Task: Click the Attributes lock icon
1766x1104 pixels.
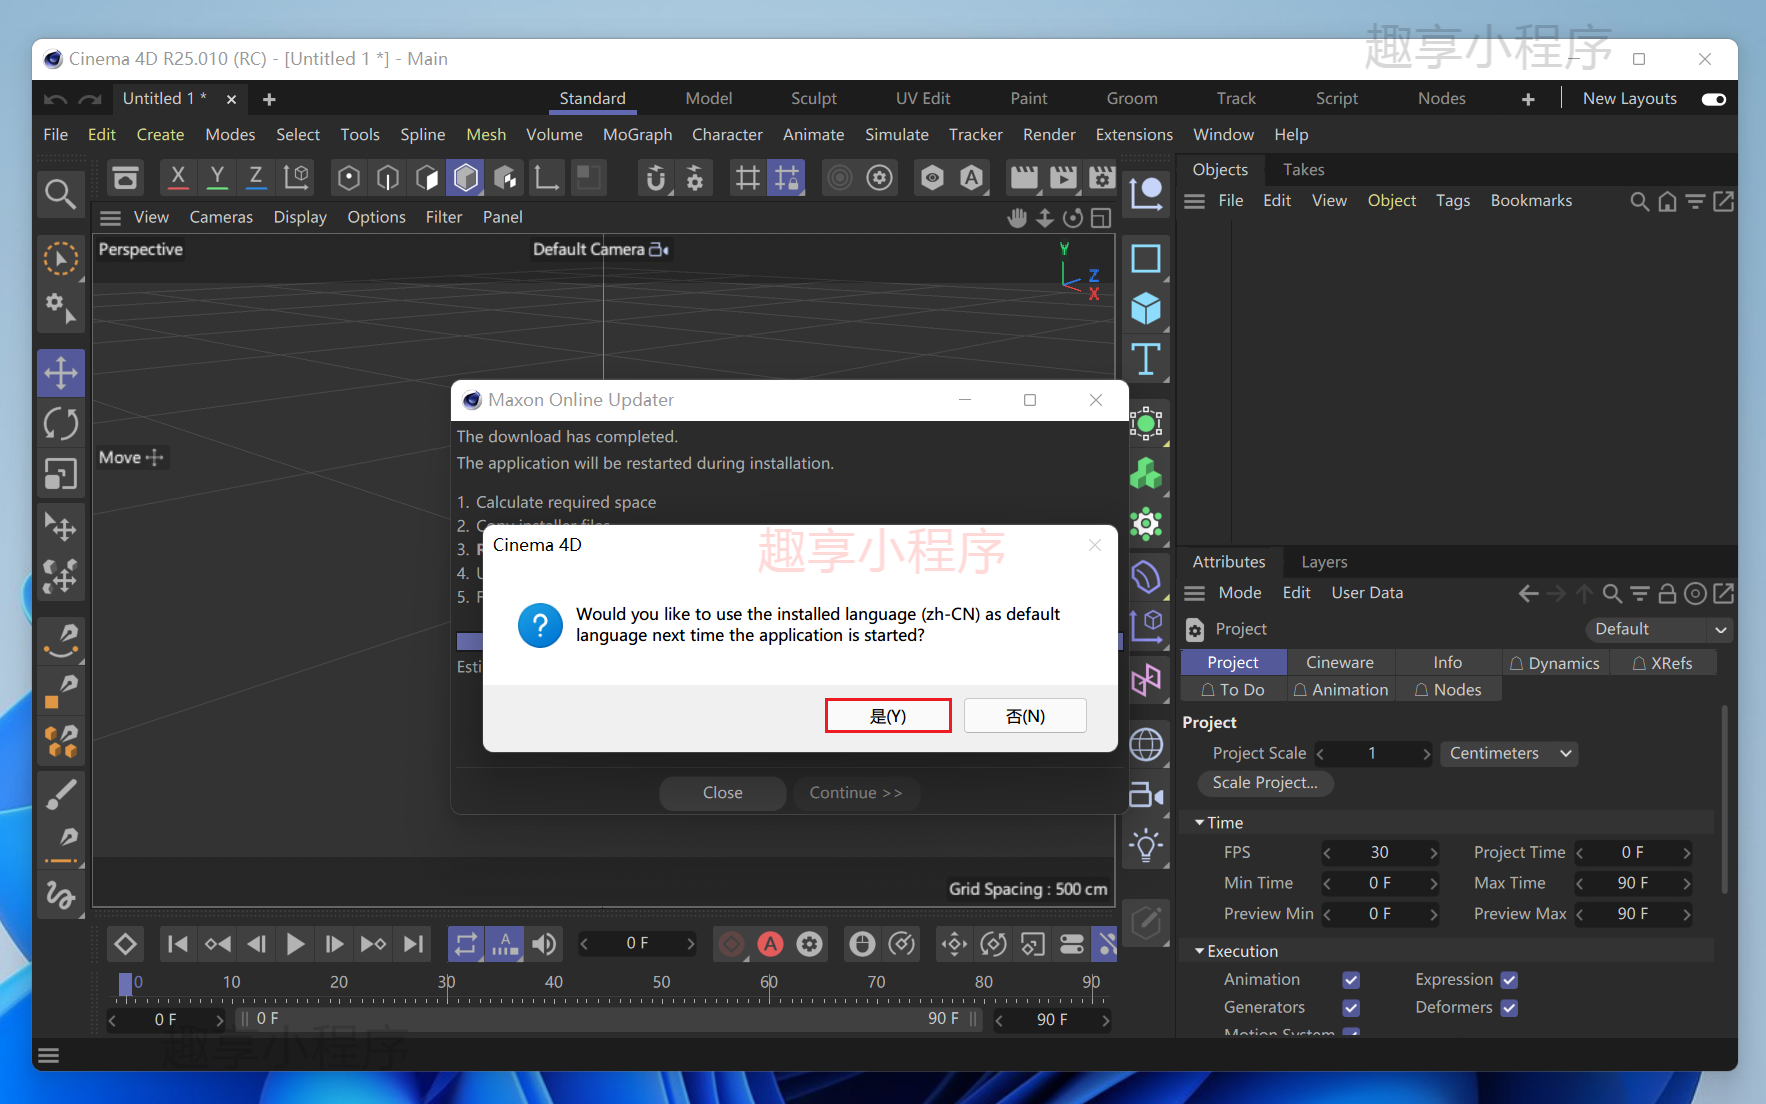Action: pos(1667,594)
